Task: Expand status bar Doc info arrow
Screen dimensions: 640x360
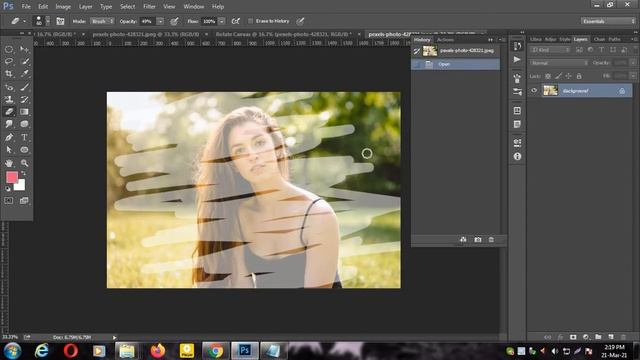Action: coord(114,338)
